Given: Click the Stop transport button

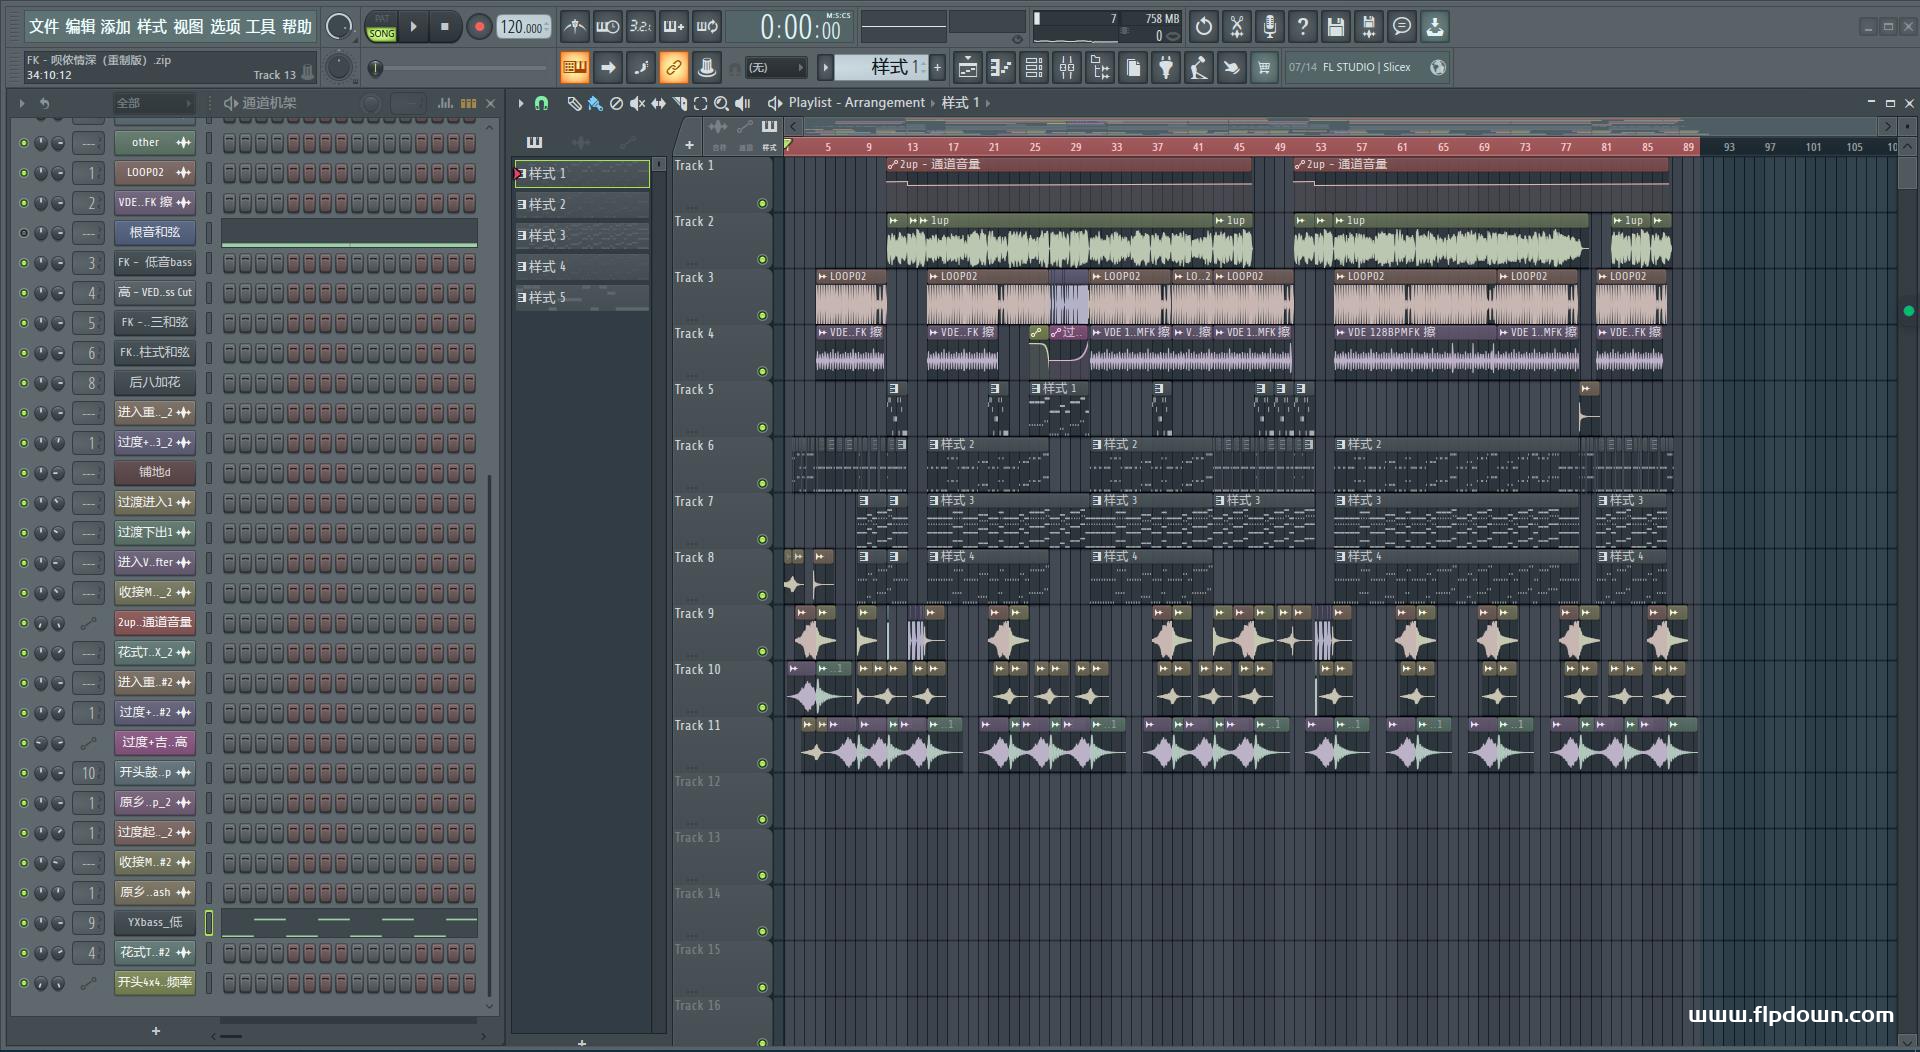Looking at the screenshot, I should point(444,27).
